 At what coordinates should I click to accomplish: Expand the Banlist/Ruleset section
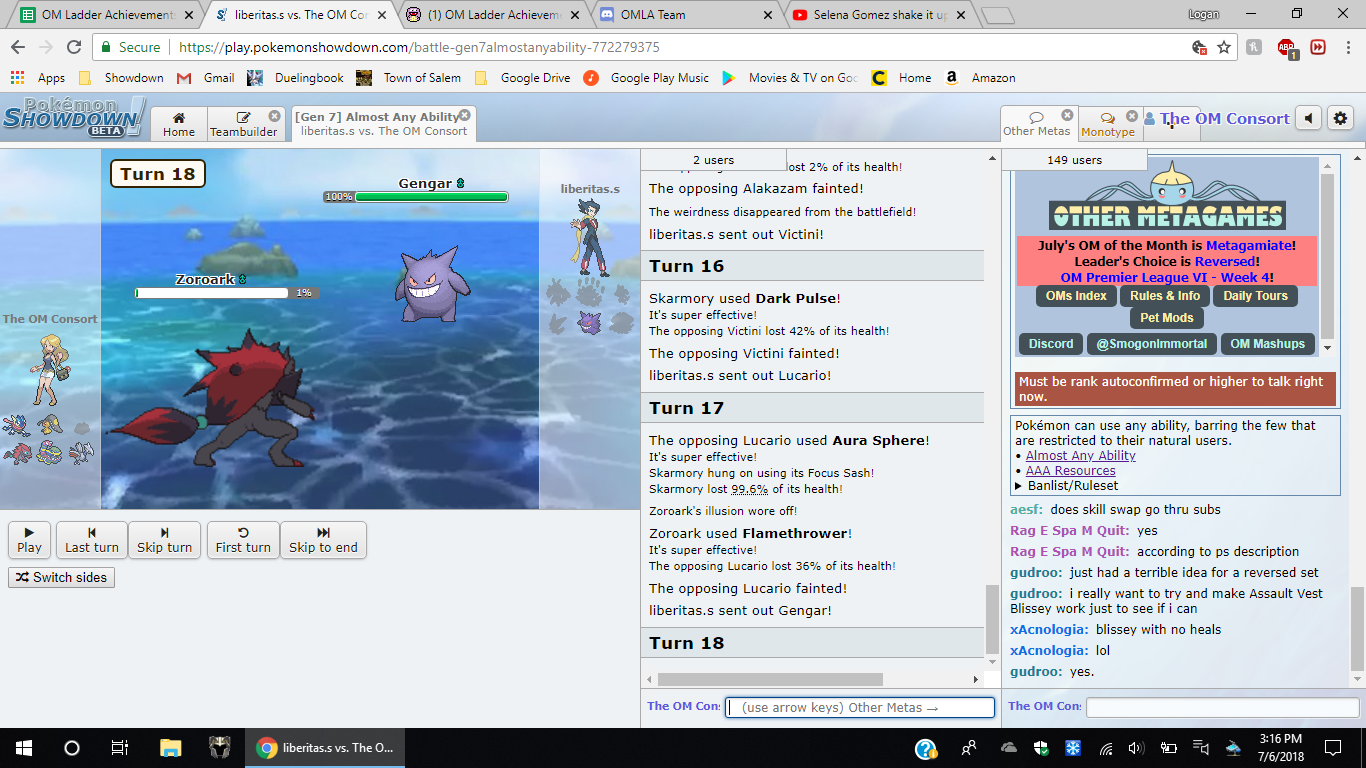(x=1069, y=486)
